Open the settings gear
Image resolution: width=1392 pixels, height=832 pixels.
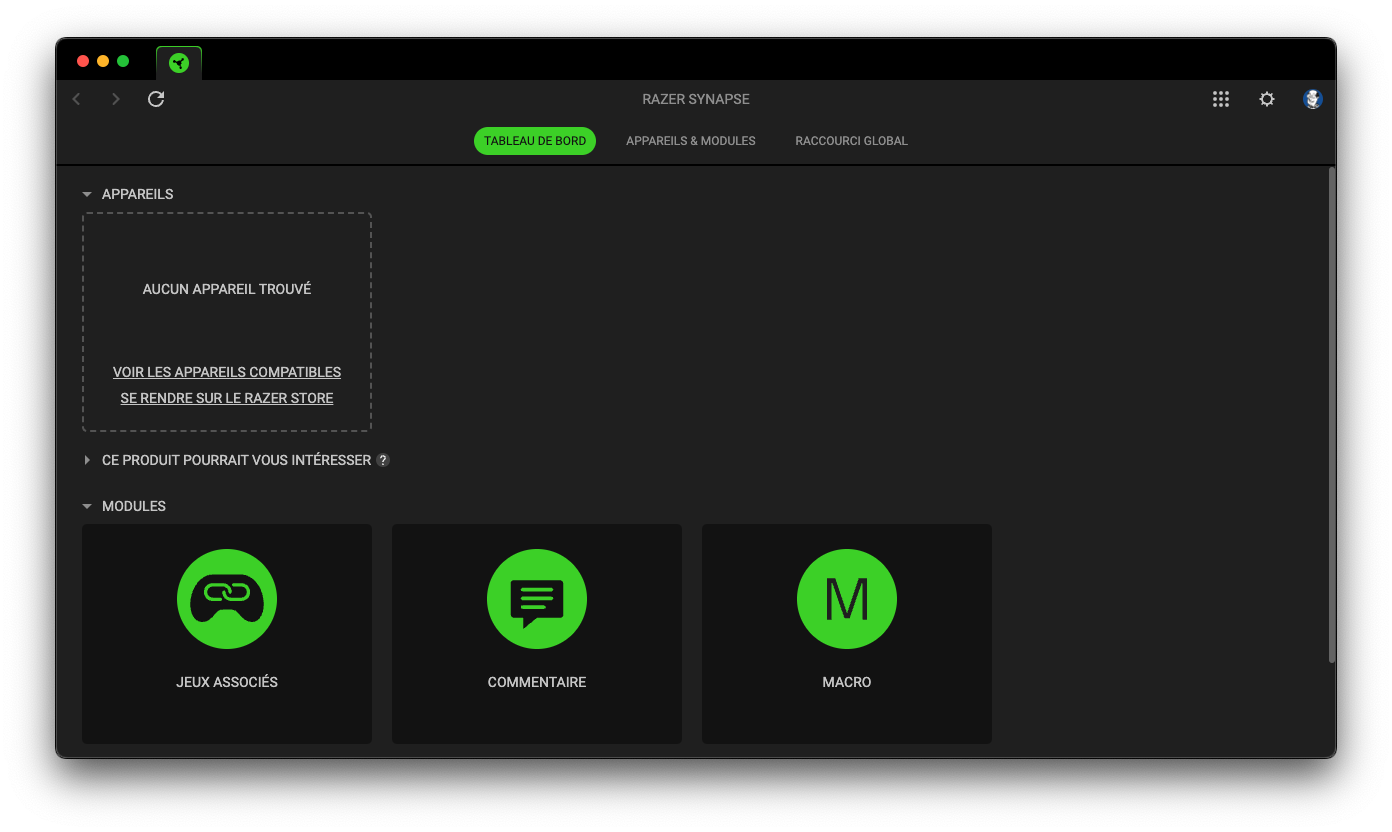click(1267, 99)
